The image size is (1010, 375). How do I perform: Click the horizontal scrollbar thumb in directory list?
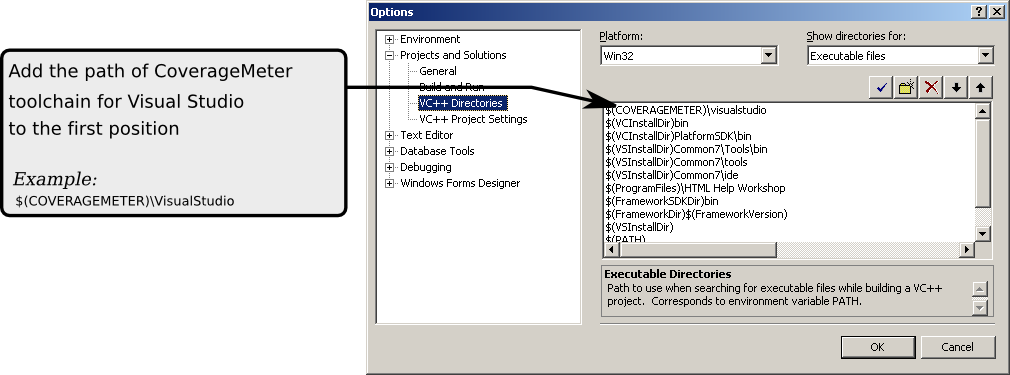click(698, 249)
